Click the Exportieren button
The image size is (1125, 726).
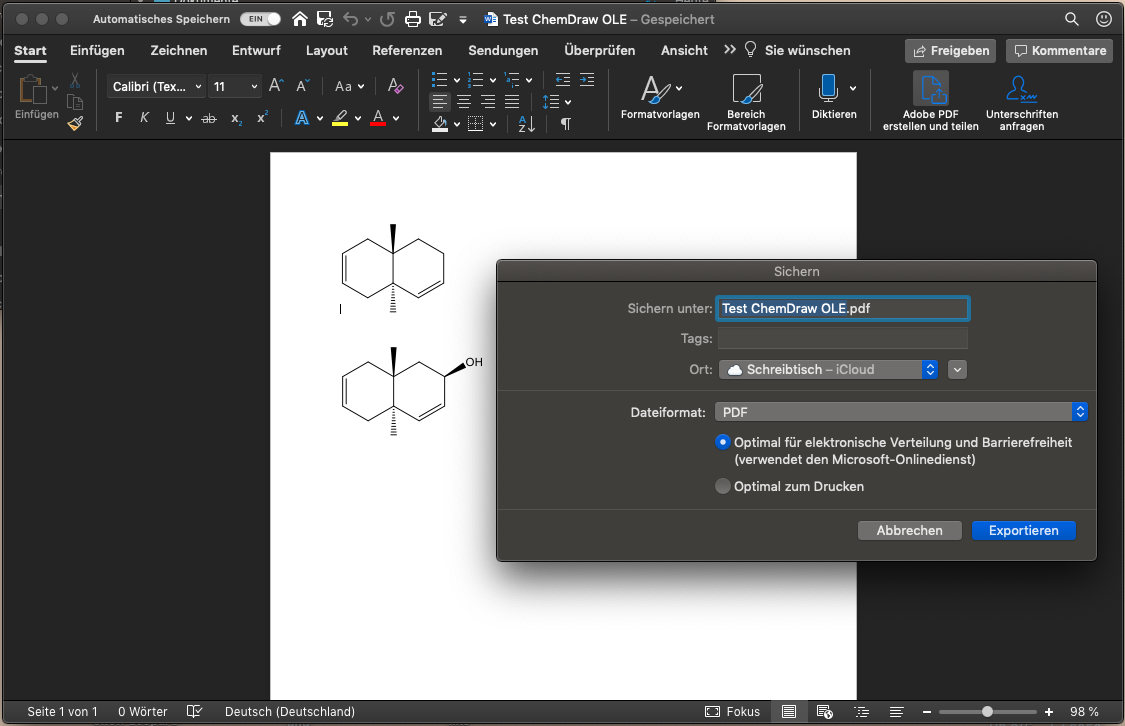click(1023, 530)
